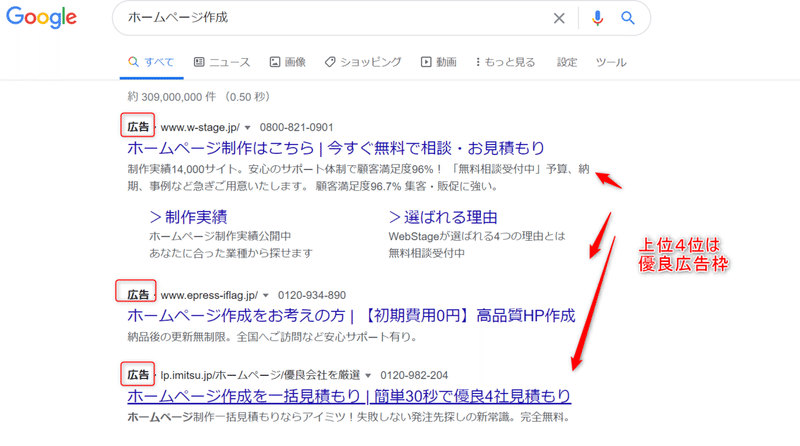
Task: Open the 制作実績 sitelink
Action: click(188, 217)
